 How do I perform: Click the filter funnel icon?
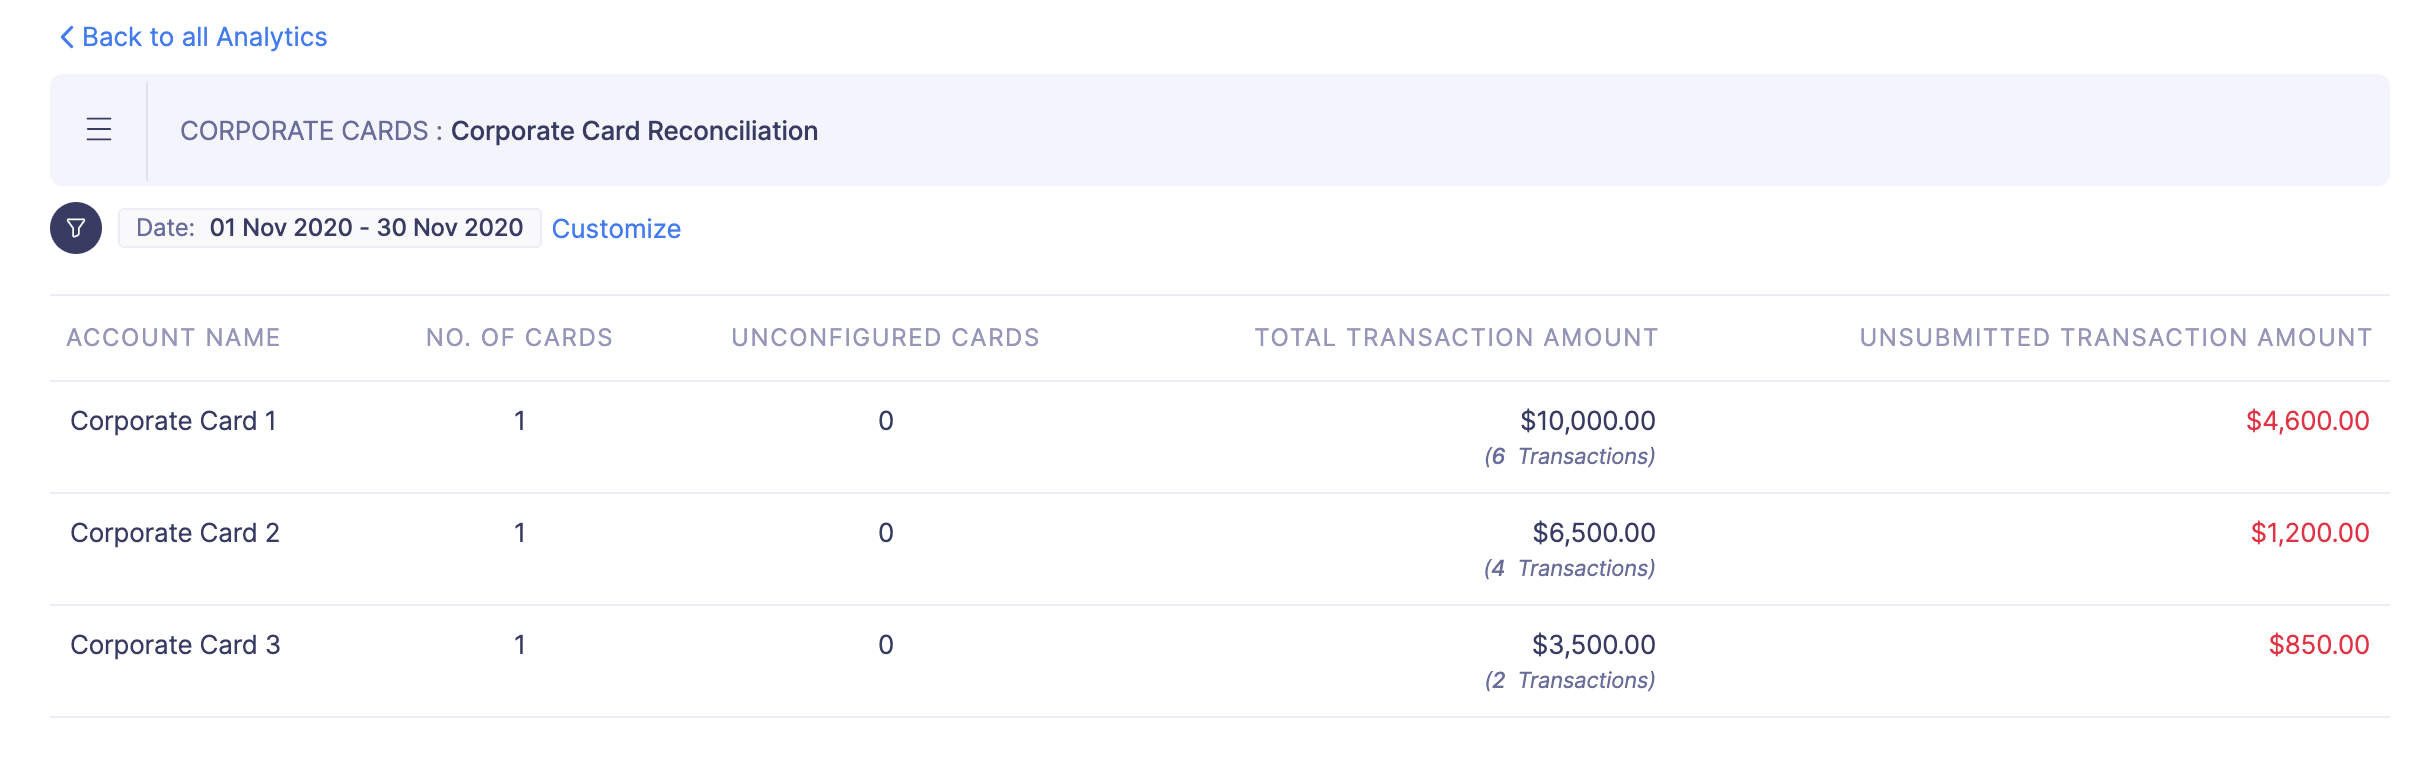pos(76,228)
